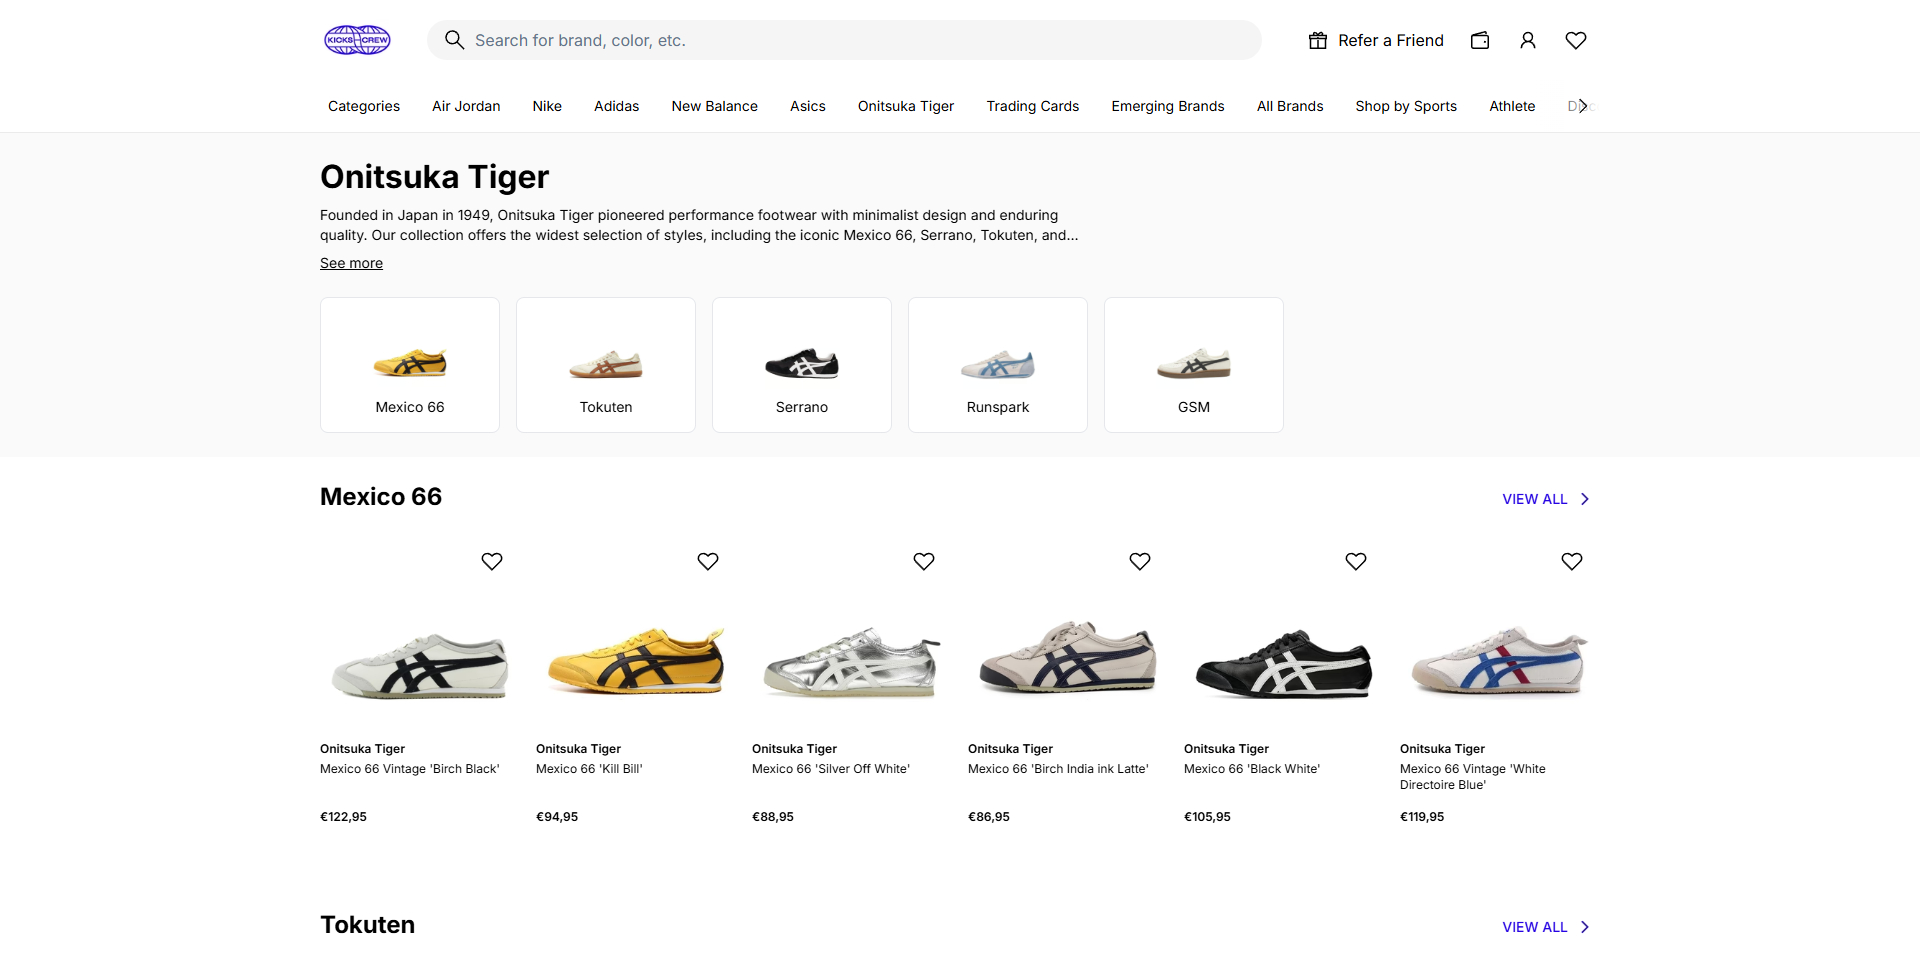Favorite the Mexico 66 'Kill Bill' sneaker
1920x953 pixels.
tap(707, 561)
